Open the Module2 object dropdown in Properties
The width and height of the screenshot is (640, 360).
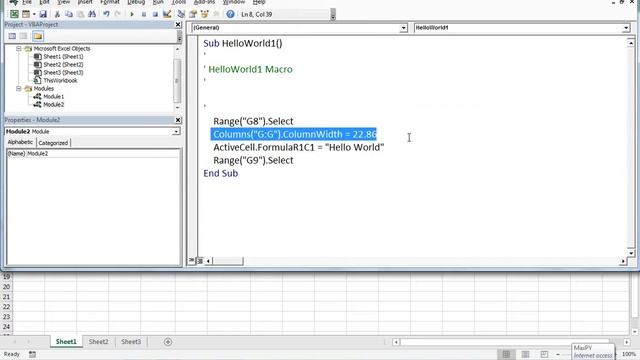[x=176, y=131]
